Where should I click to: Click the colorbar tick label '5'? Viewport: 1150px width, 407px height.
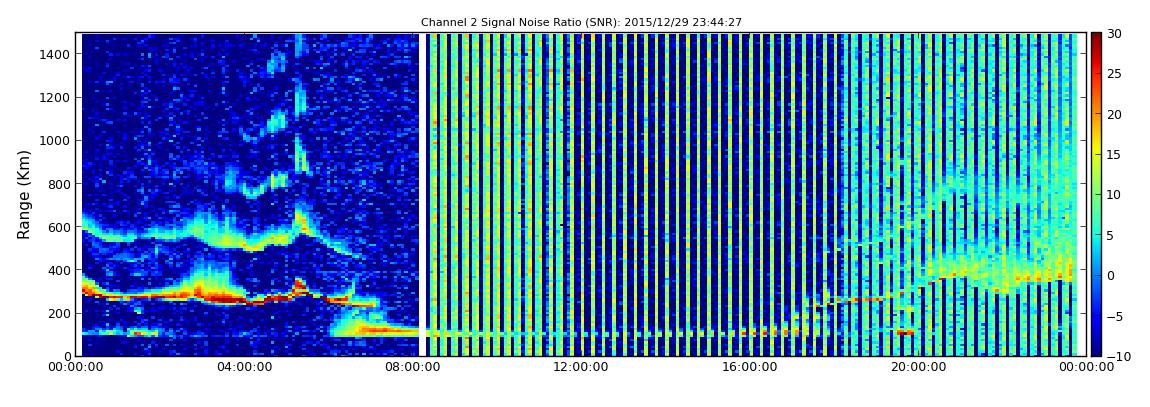(1110, 235)
